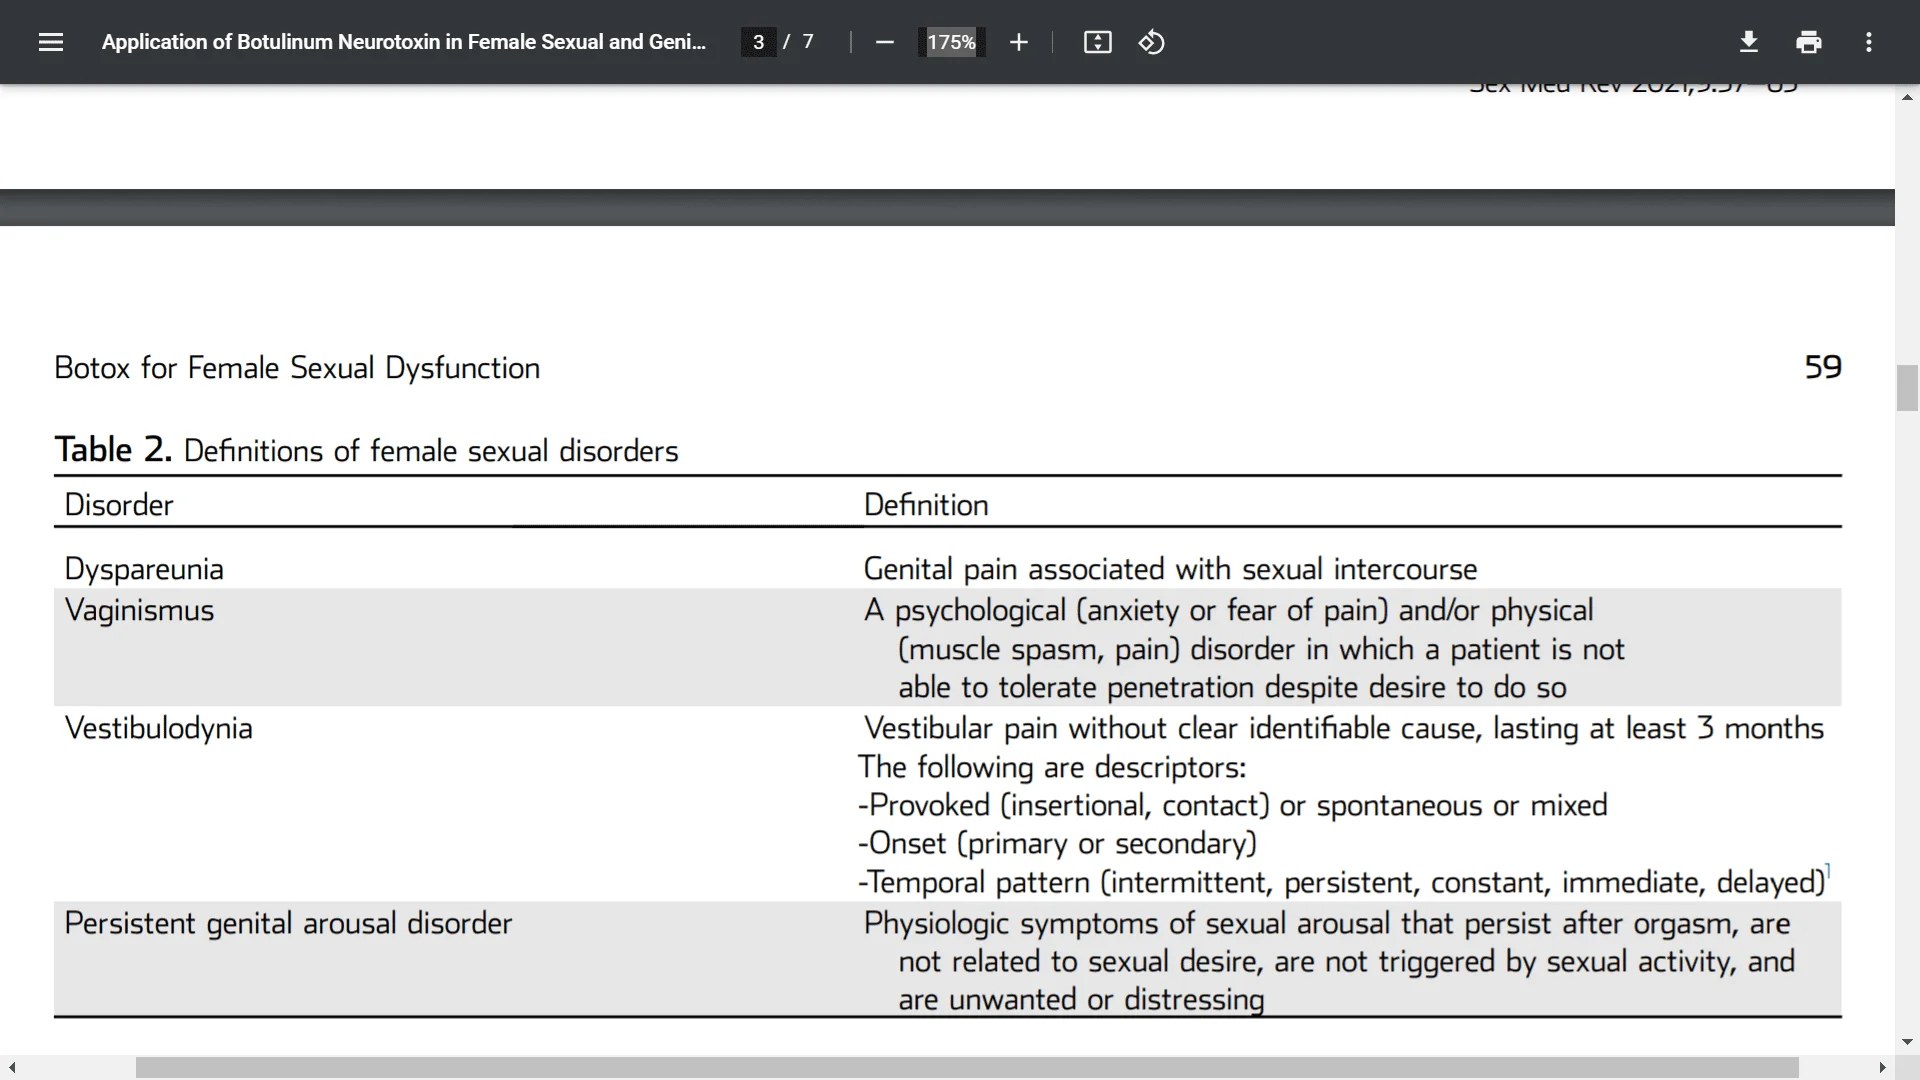Click the vertical scrollbar thumb
This screenshot has height=1080, width=1920.
(x=1907, y=388)
